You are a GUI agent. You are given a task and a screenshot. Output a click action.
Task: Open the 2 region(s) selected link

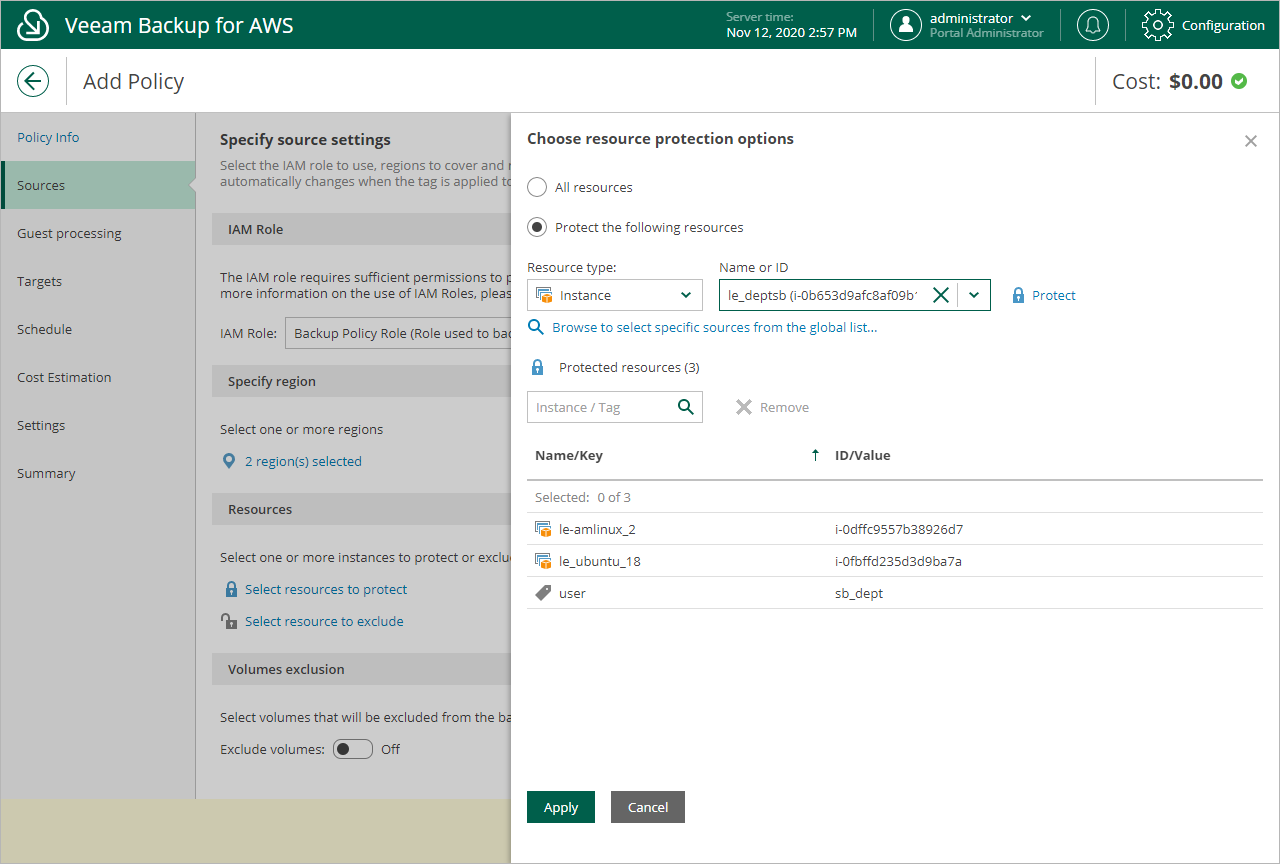pyautogui.click(x=303, y=461)
